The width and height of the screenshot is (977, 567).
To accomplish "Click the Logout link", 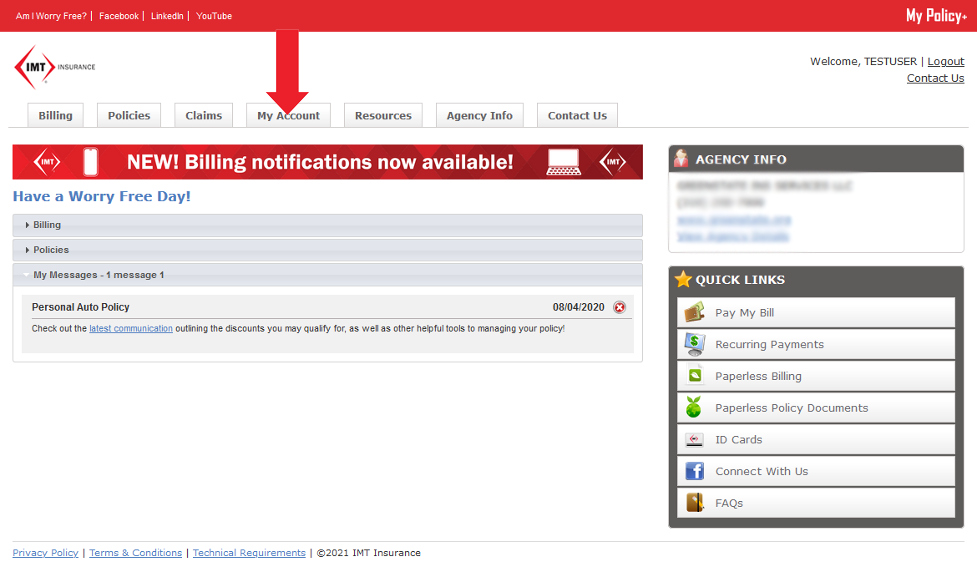I will coord(946,61).
